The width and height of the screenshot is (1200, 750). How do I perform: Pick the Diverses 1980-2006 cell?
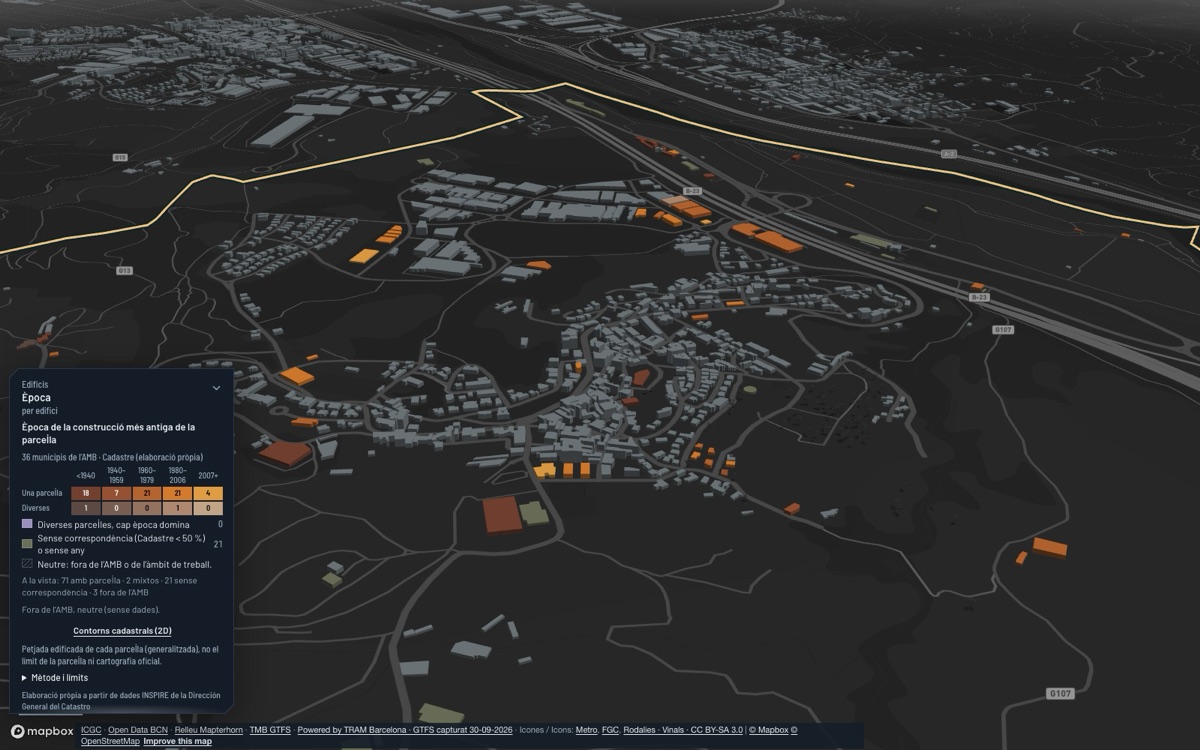click(x=177, y=508)
